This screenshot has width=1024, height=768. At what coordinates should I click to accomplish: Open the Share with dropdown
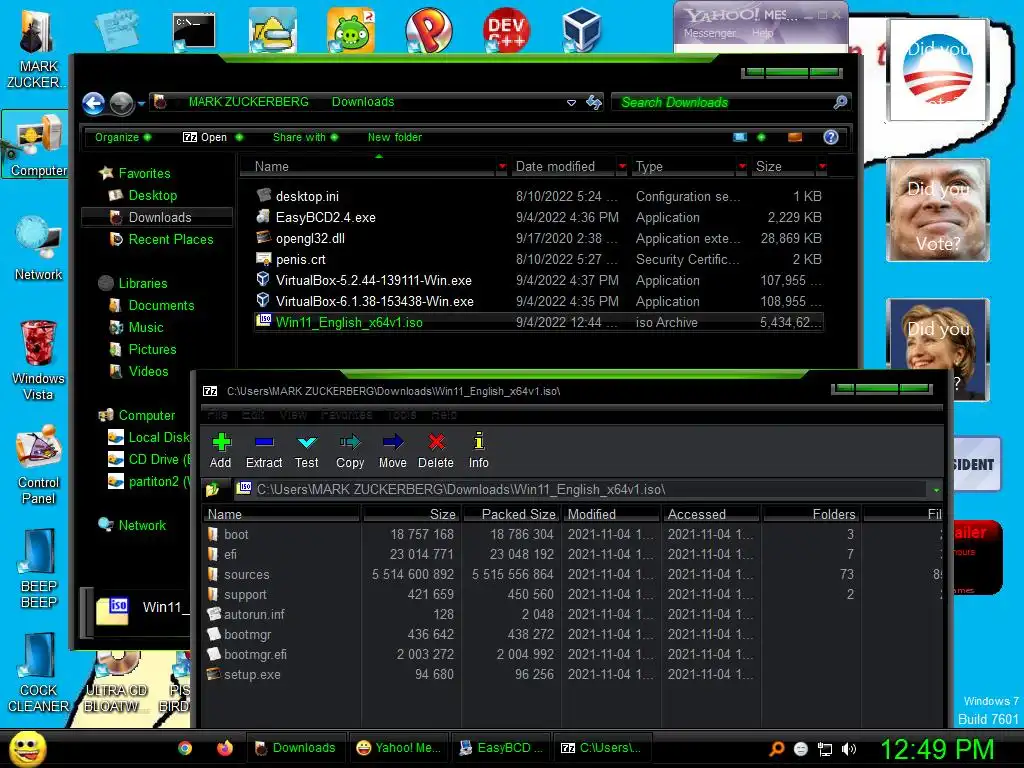click(305, 137)
